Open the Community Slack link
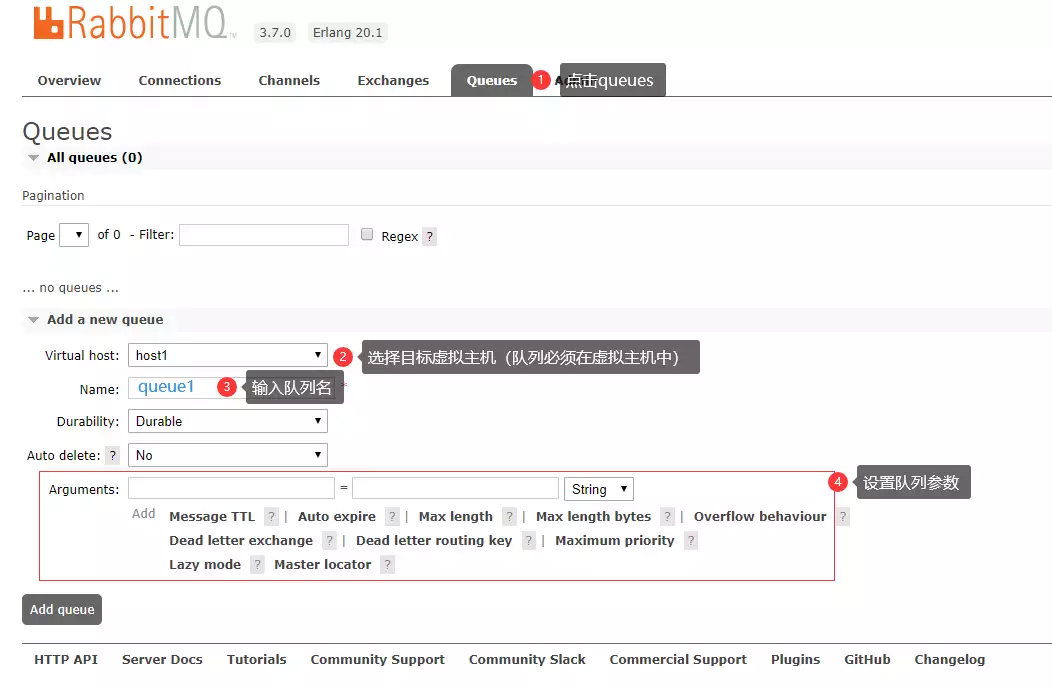This screenshot has height=689, width=1052. (527, 659)
